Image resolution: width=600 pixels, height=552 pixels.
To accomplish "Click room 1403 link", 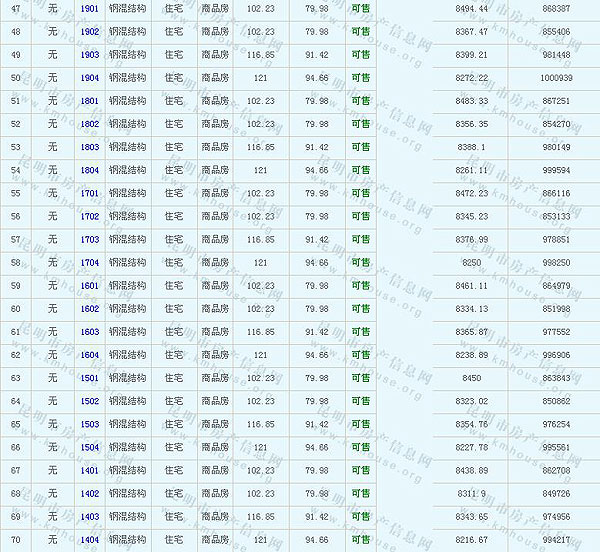I will (x=90, y=516).
